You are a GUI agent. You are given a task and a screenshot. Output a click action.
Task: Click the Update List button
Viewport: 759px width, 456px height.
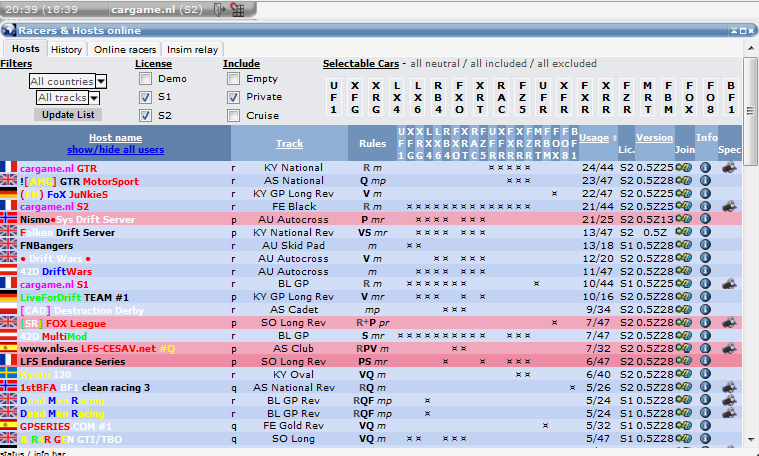pyautogui.click(x=68, y=115)
